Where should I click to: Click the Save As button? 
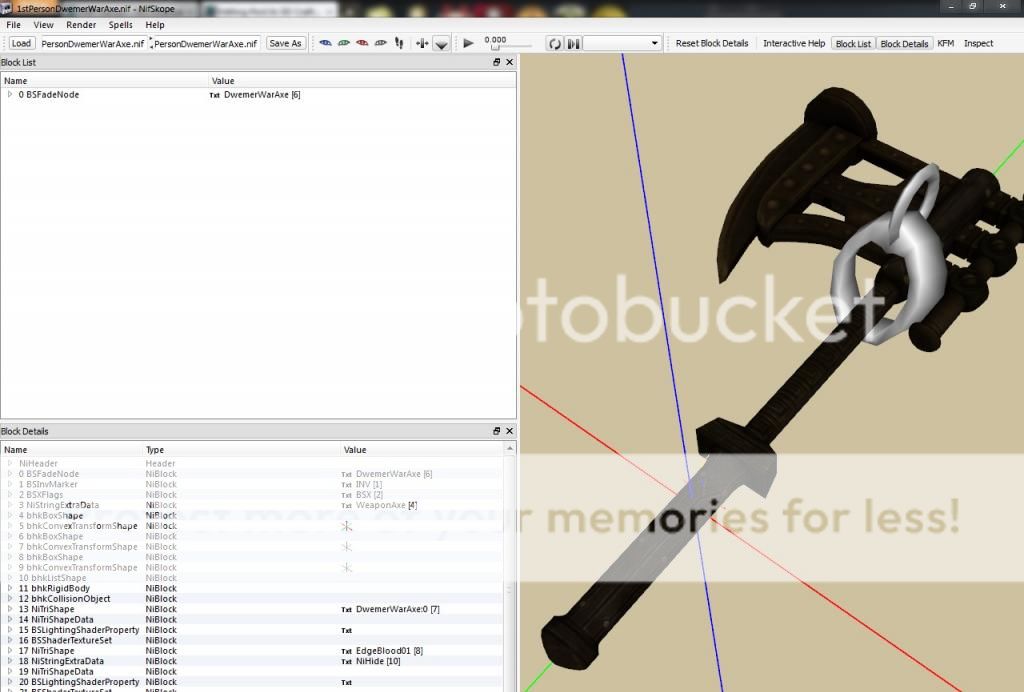click(285, 43)
